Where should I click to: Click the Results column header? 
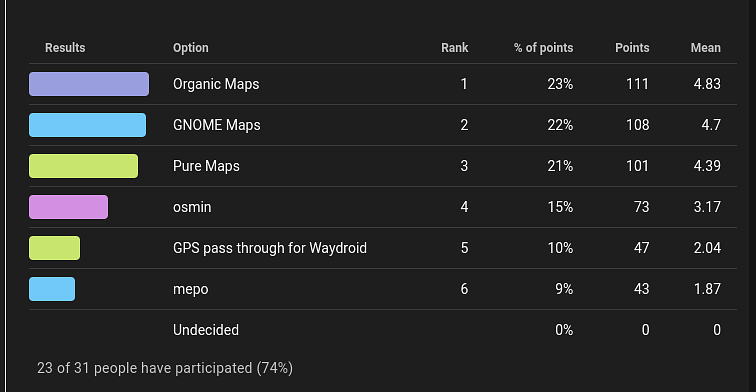(x=65, y=48)
